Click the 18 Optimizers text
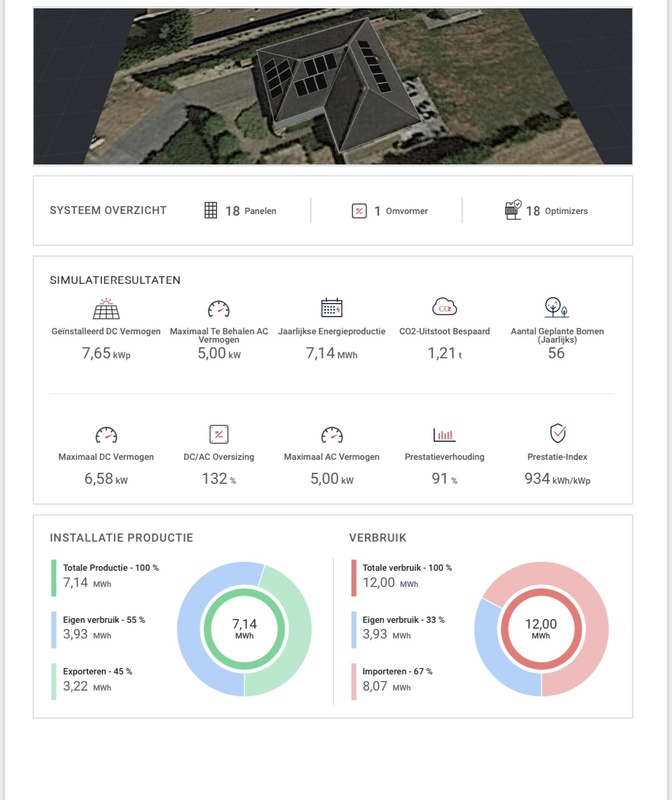The image size is (672, 800). click(x=557, y=211)
